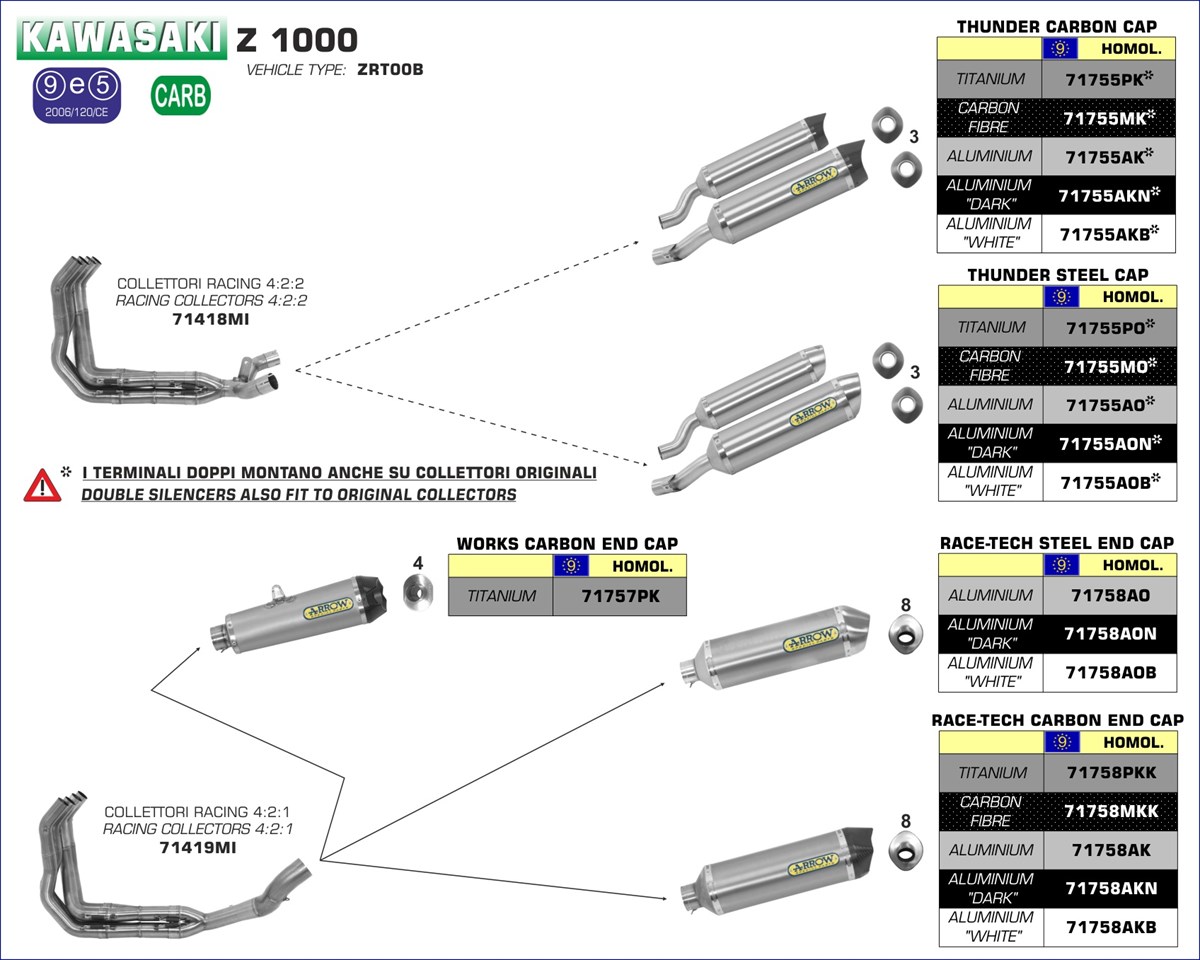
Task: Select EU flag icon in Thunder Carbon Cap table
Action: [x=1060, y=48]
